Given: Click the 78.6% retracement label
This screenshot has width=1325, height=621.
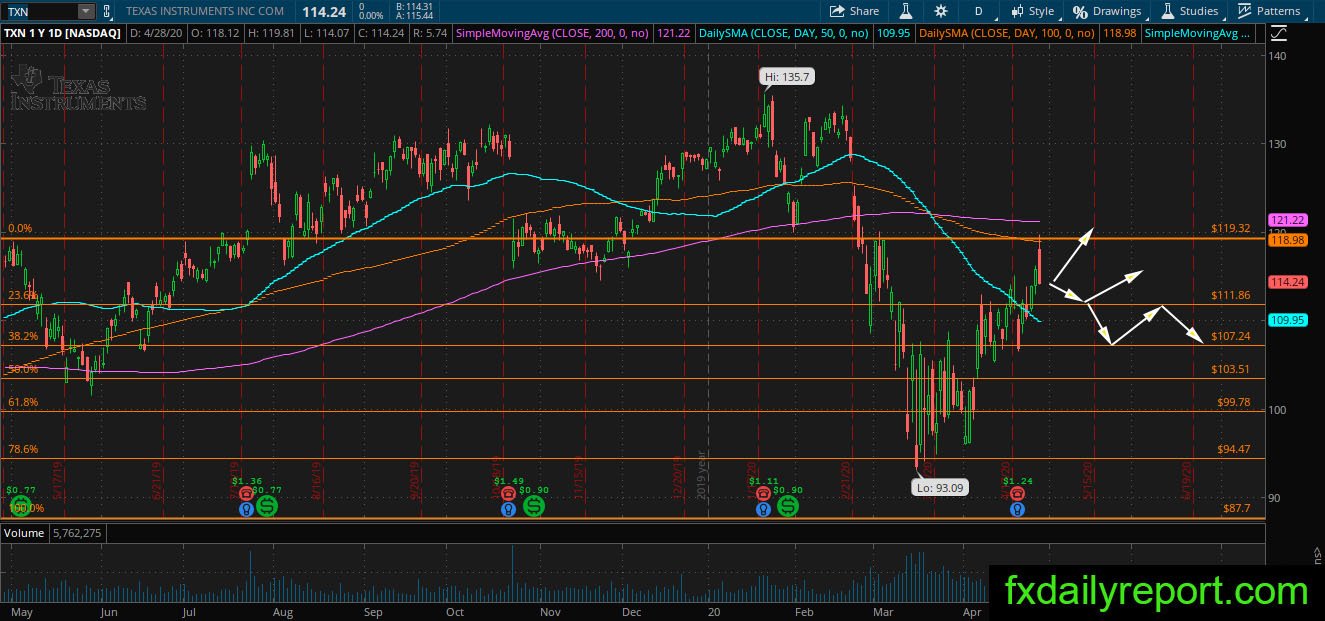Looking at the screenshot, I should coord(22,449).
